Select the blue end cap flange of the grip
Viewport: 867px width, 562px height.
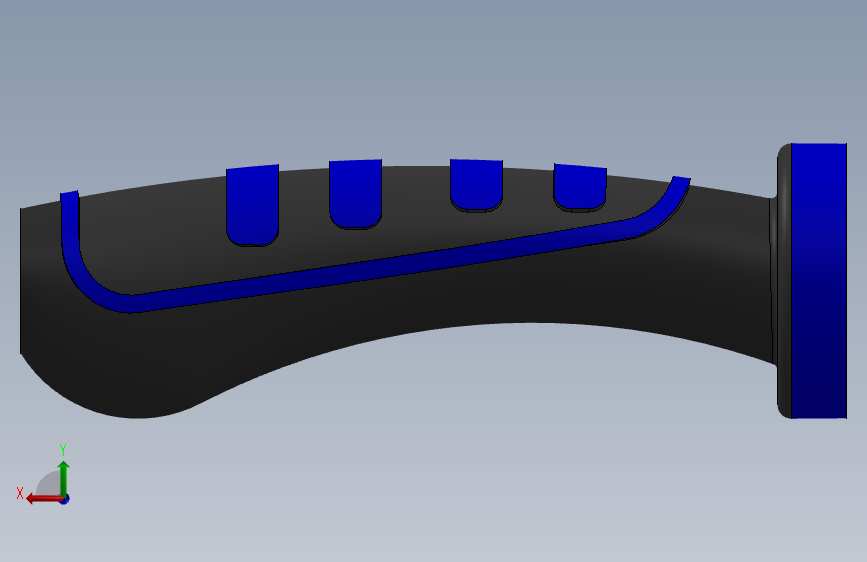(x=818, y=280)
